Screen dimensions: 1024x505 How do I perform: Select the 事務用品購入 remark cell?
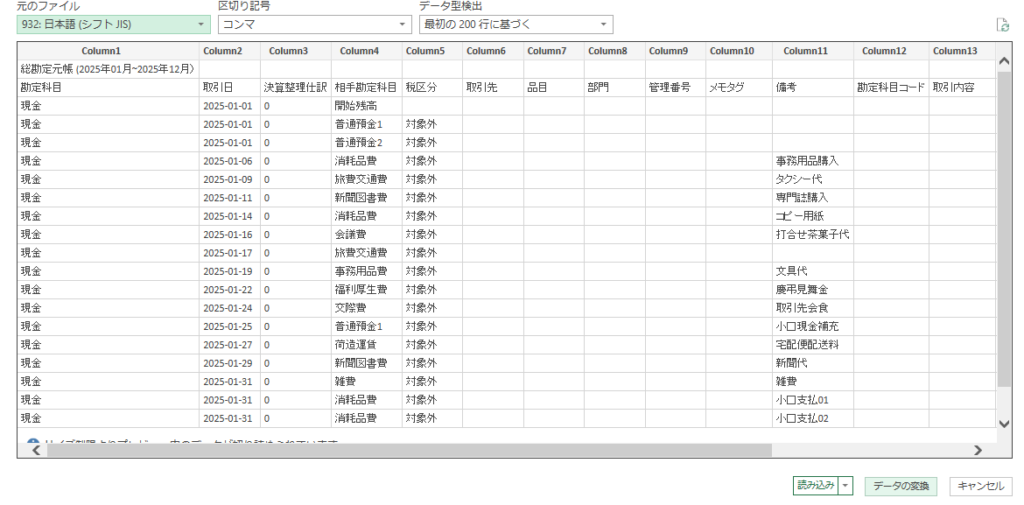[807, 160]
